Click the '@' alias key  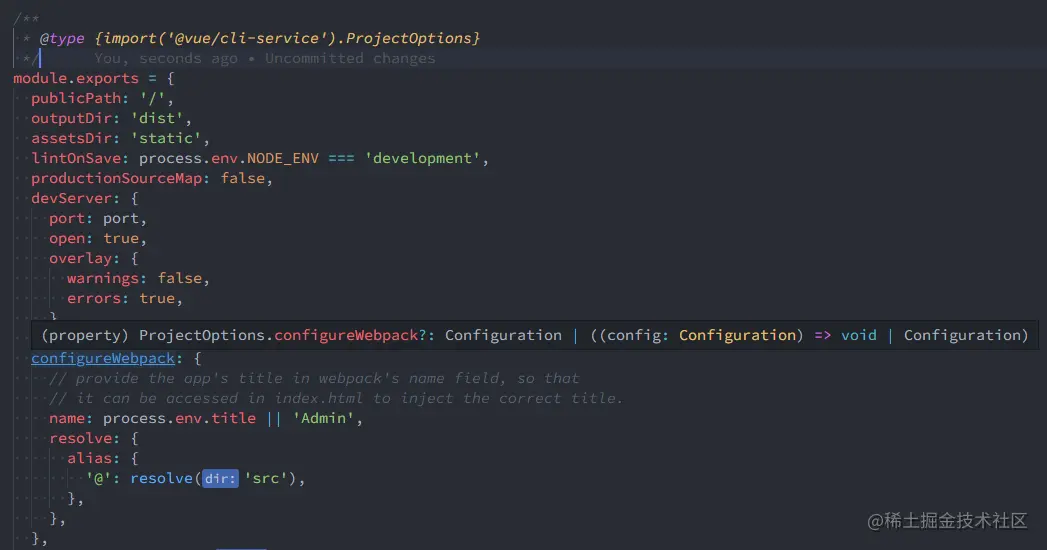point(98,479)
